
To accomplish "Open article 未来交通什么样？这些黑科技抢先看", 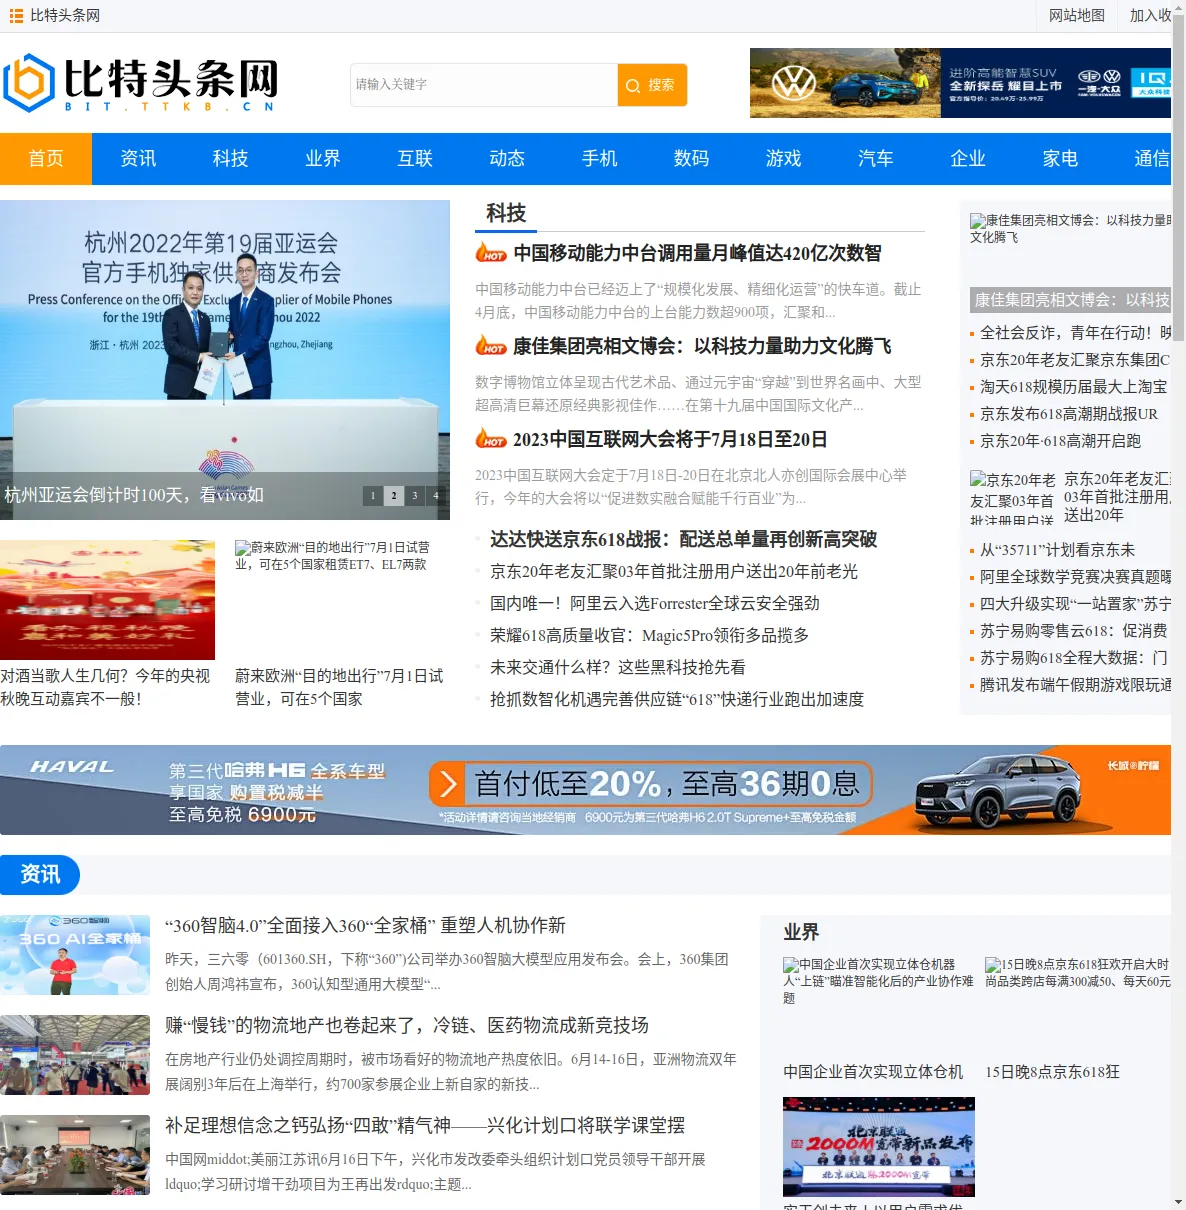I will (617, 667).
